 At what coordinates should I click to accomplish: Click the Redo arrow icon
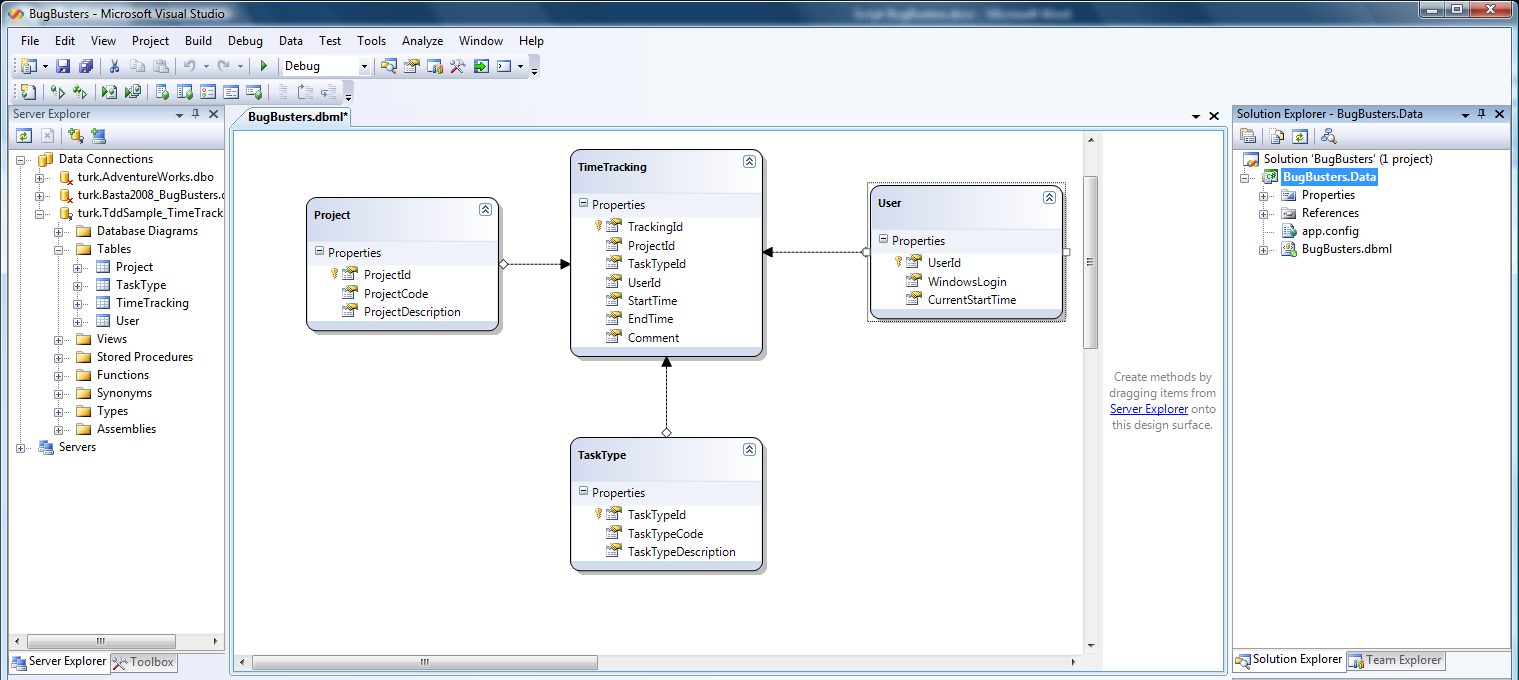223,66
